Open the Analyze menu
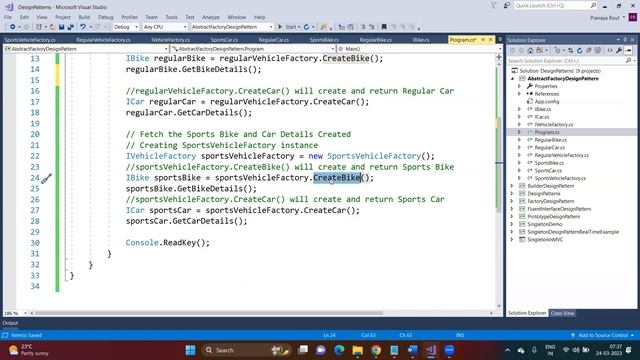The width and height of the screenshot is (640, 360). coord(211,17)
